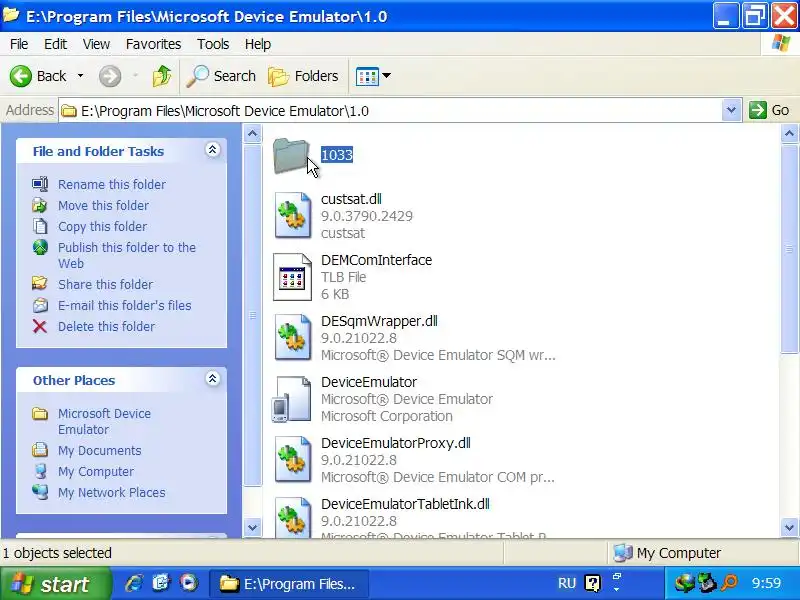
Task: Open My Computer from Other Places
Action: 96,471
